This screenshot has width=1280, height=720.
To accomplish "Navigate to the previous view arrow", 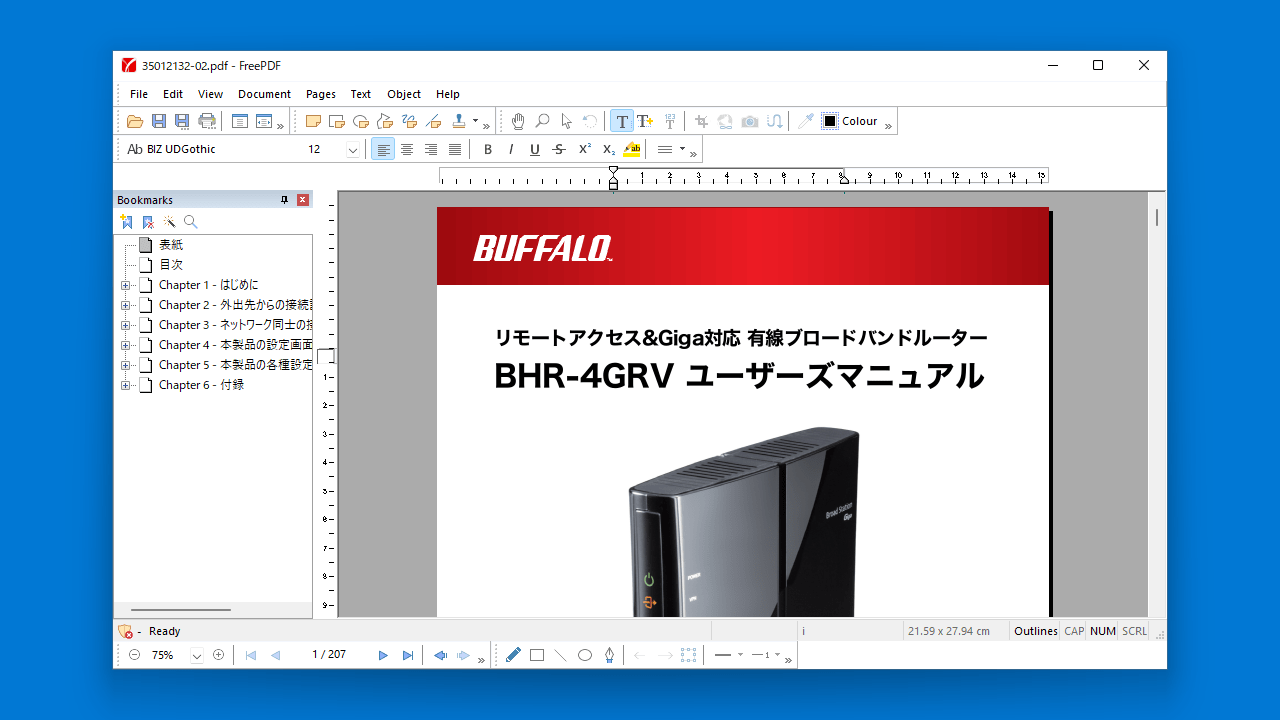I will tap(440, 655).
